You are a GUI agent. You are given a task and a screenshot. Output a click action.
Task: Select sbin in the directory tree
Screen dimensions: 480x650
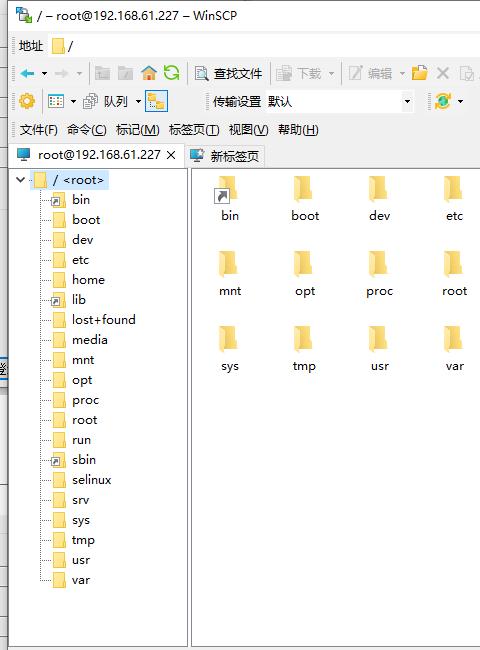coord(84,460)
